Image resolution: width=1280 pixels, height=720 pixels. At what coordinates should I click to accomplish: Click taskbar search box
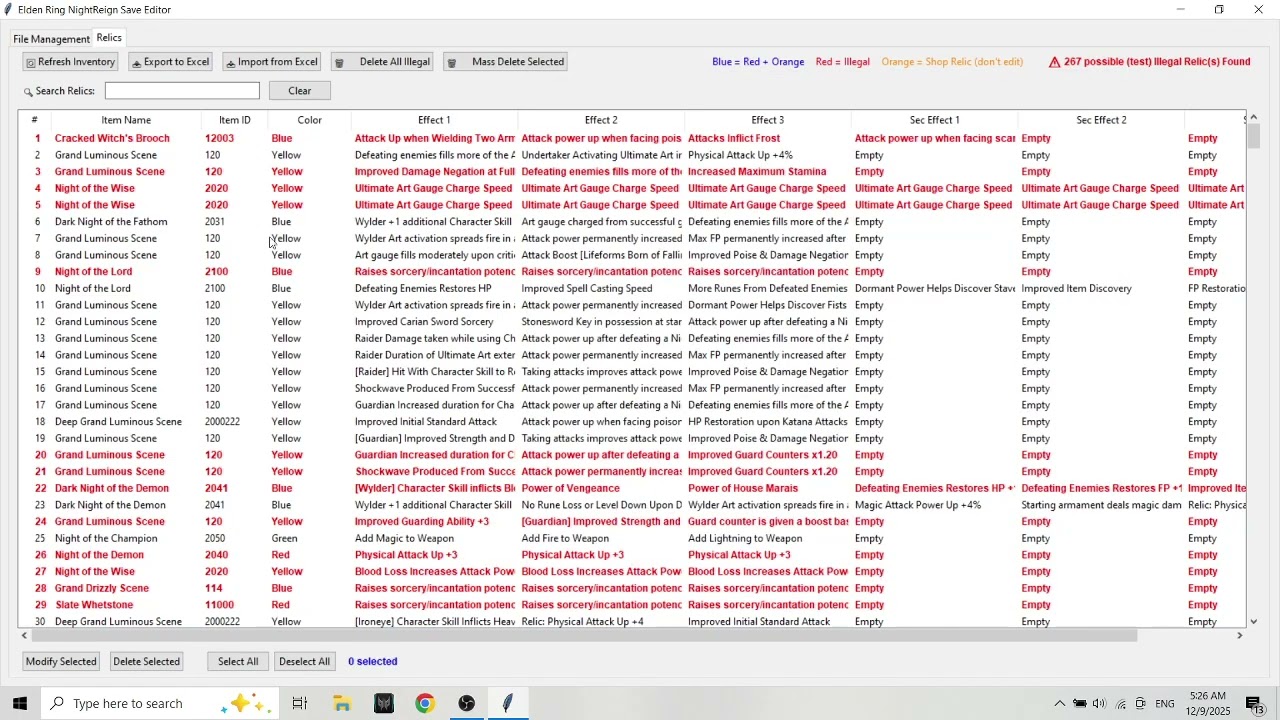coord(158,704)
